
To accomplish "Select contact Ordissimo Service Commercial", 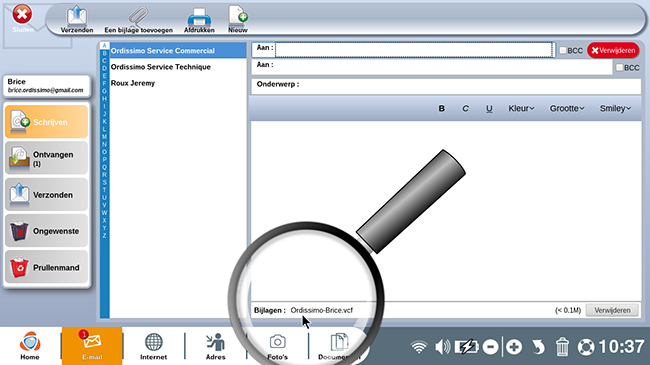I will coord(178,51).
